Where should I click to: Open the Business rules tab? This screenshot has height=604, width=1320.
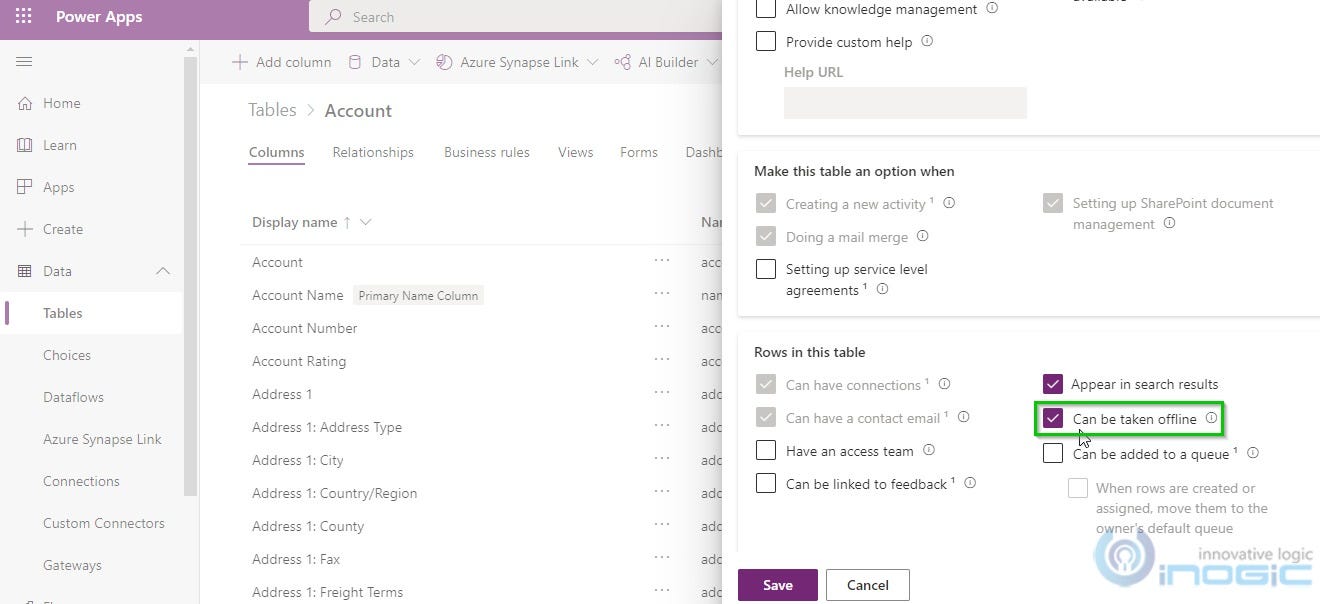(487, 152)
